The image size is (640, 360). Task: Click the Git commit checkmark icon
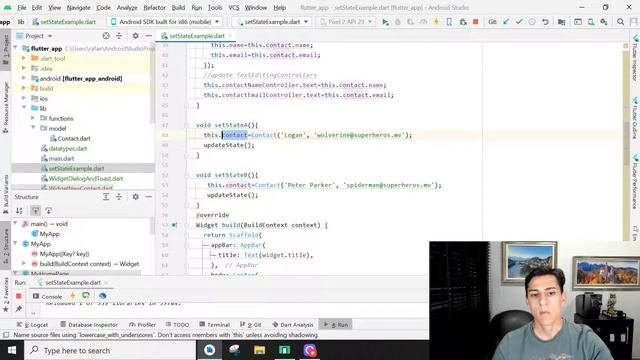(519, 22)
